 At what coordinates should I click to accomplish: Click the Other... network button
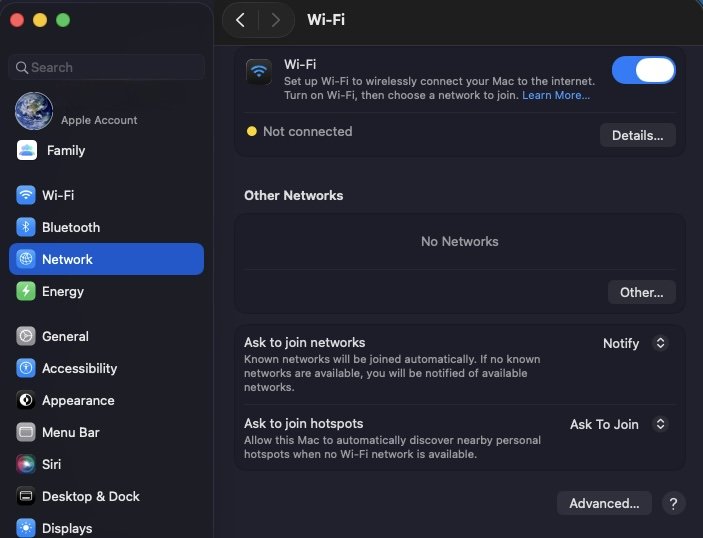(642, 292)
